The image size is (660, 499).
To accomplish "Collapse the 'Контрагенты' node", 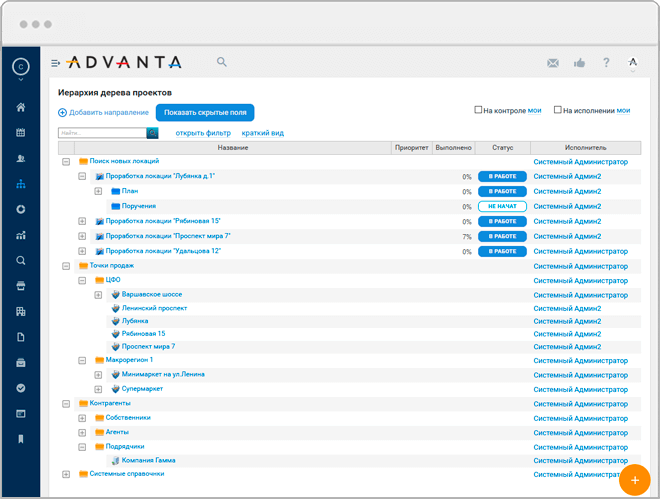I will point(66,404).
